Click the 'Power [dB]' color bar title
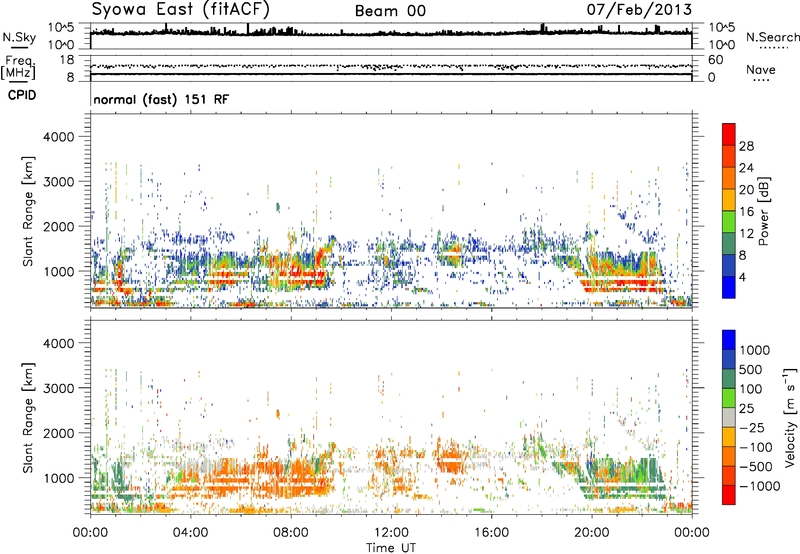800x554 pixels. (x=763, y=211)
